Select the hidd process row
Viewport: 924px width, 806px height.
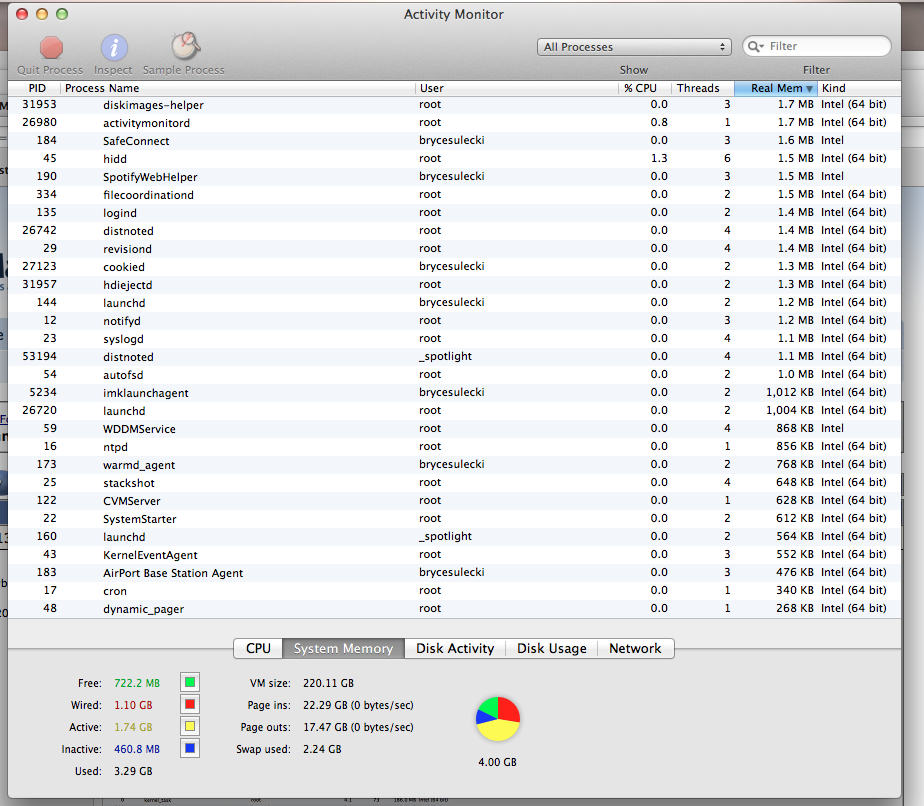454,158
